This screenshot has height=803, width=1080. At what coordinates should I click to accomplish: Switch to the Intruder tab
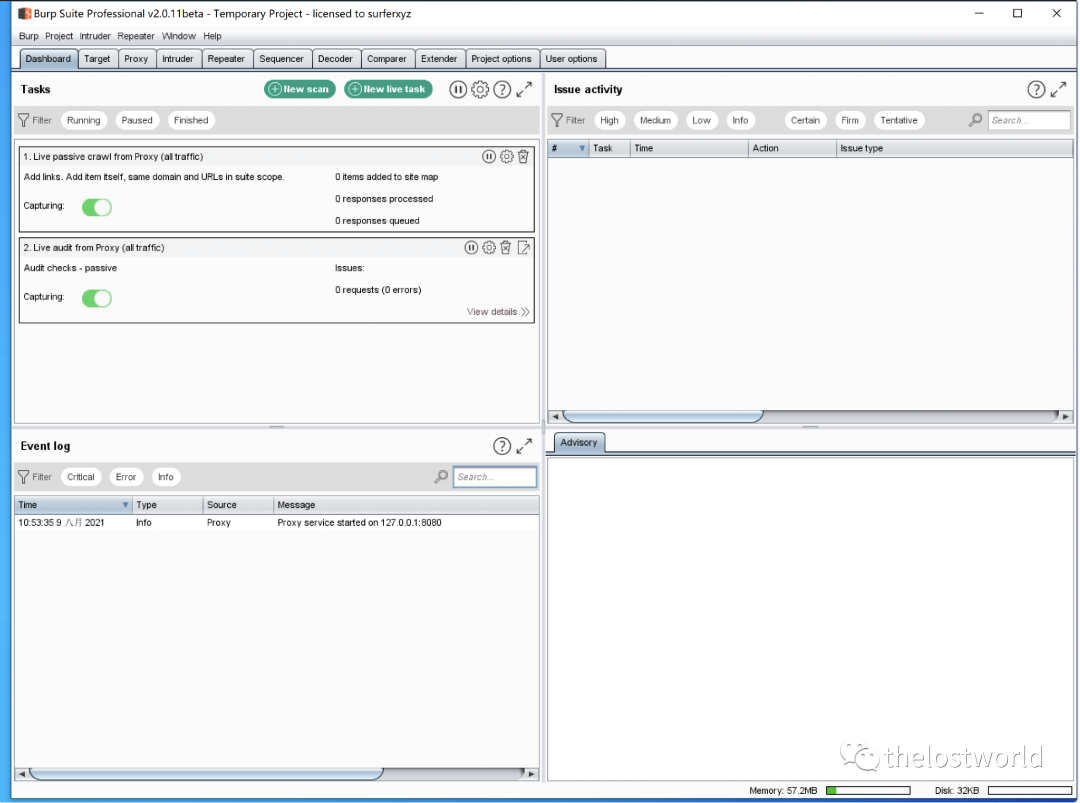tap(178, 59)
